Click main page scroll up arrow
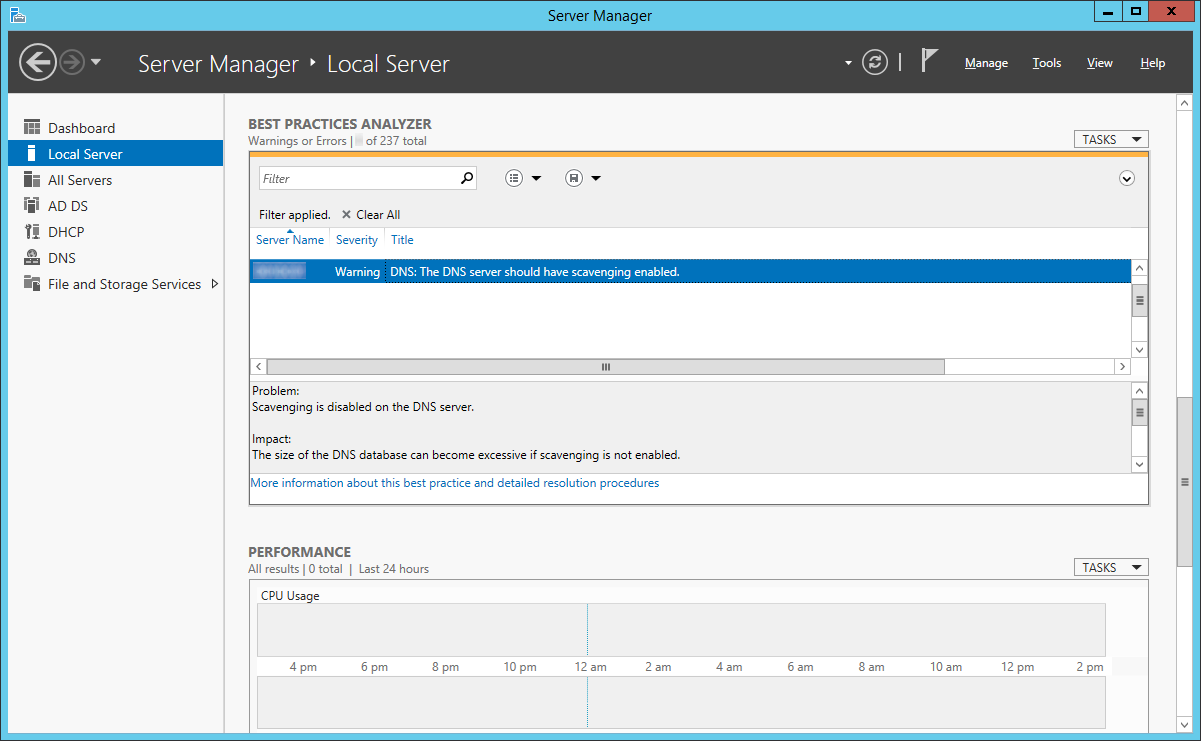1201x741 pixels. (1184, 103)
